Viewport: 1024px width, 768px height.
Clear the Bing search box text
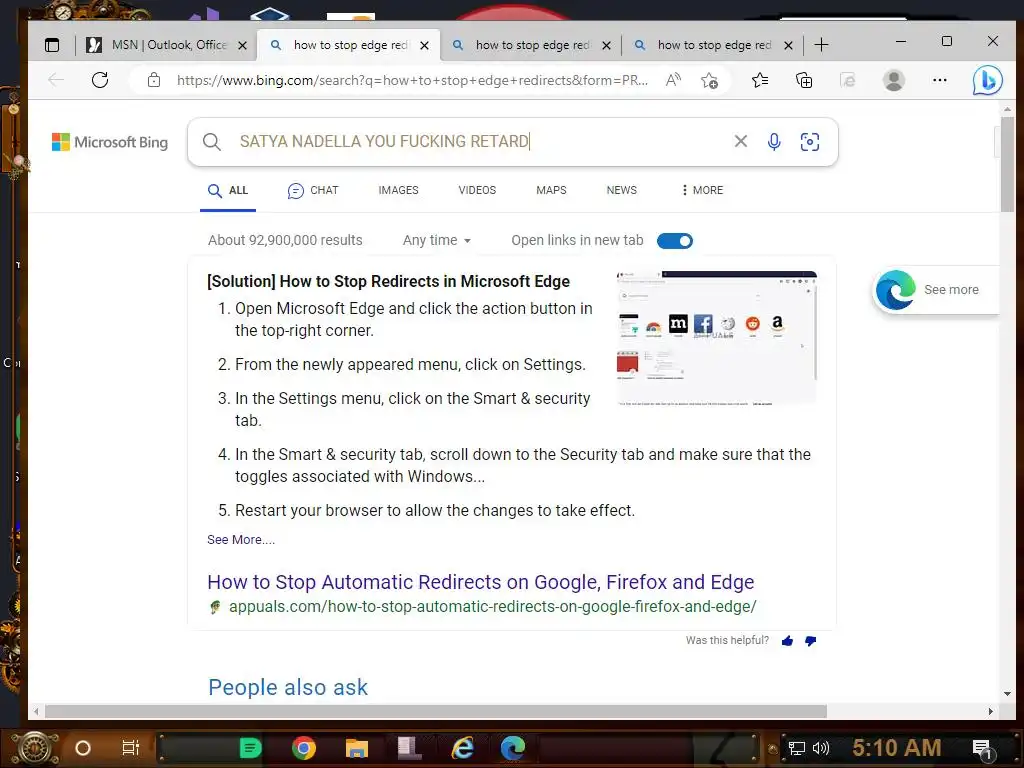coord(741,141)
